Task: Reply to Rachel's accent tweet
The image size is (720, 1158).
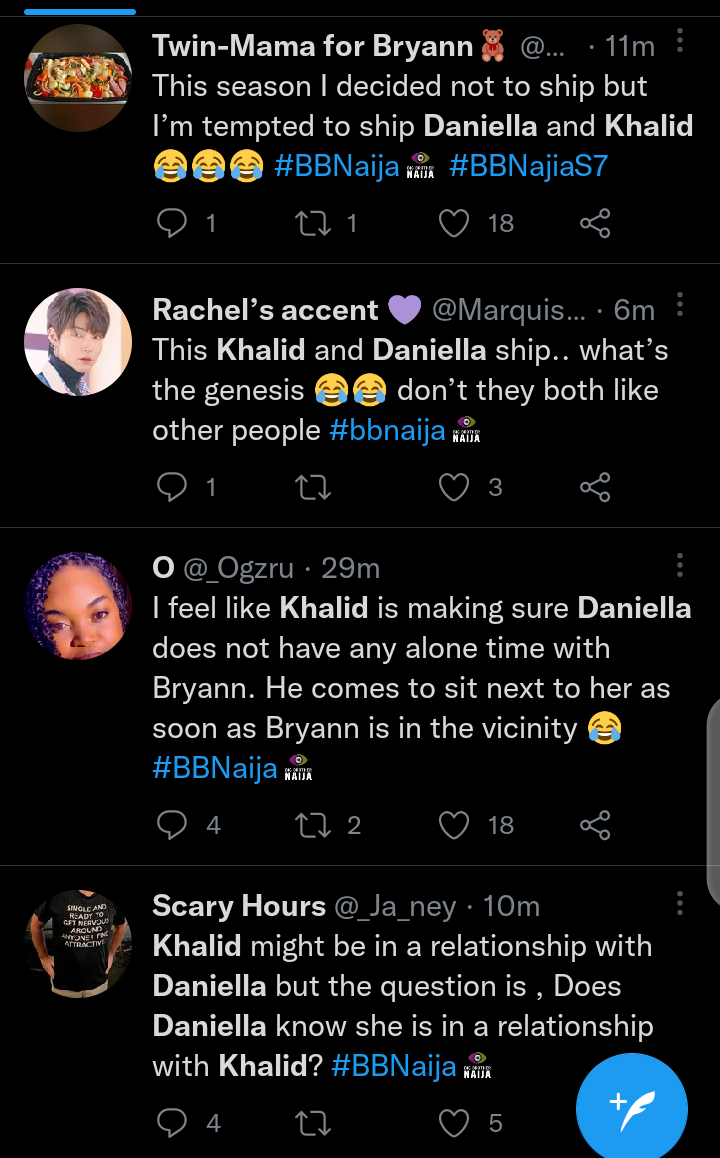Action: (173, 487)
